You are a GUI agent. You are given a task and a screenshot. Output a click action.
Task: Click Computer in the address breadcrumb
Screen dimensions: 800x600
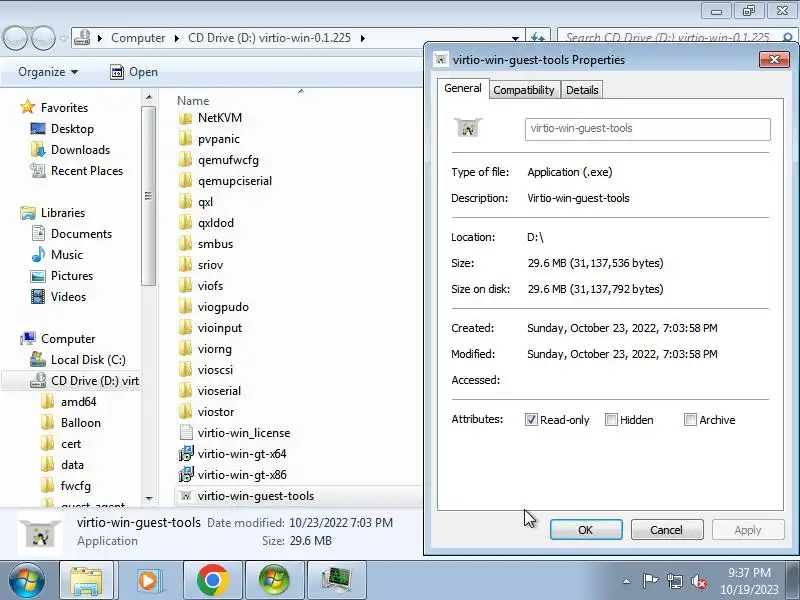point(138,38)
